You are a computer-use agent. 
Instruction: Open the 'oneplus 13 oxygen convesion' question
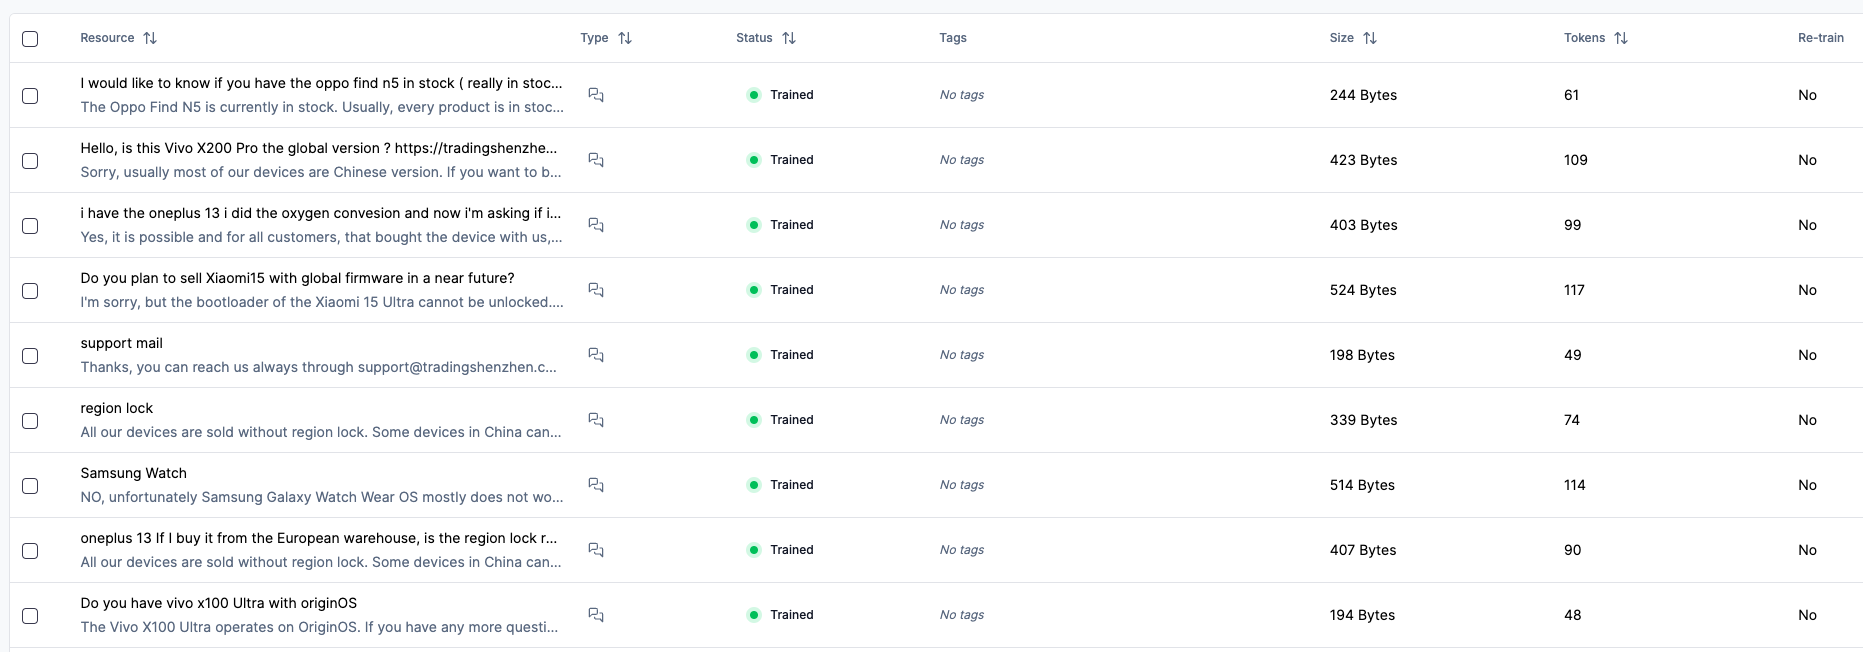pos(321,213)
